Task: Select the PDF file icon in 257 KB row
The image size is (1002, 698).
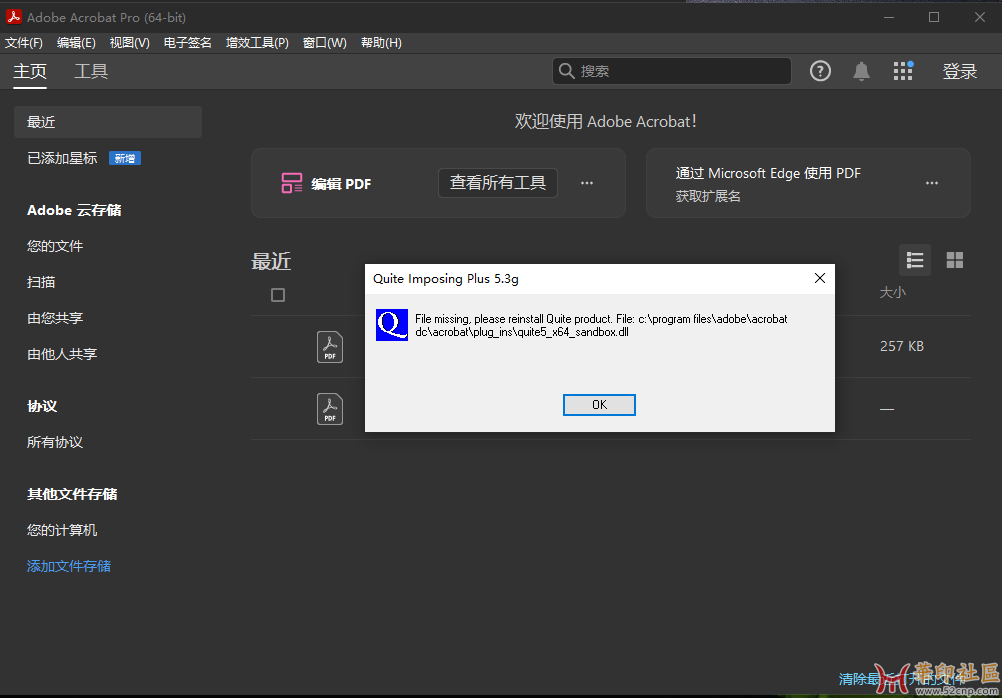Action: click(x=330, y=347)
